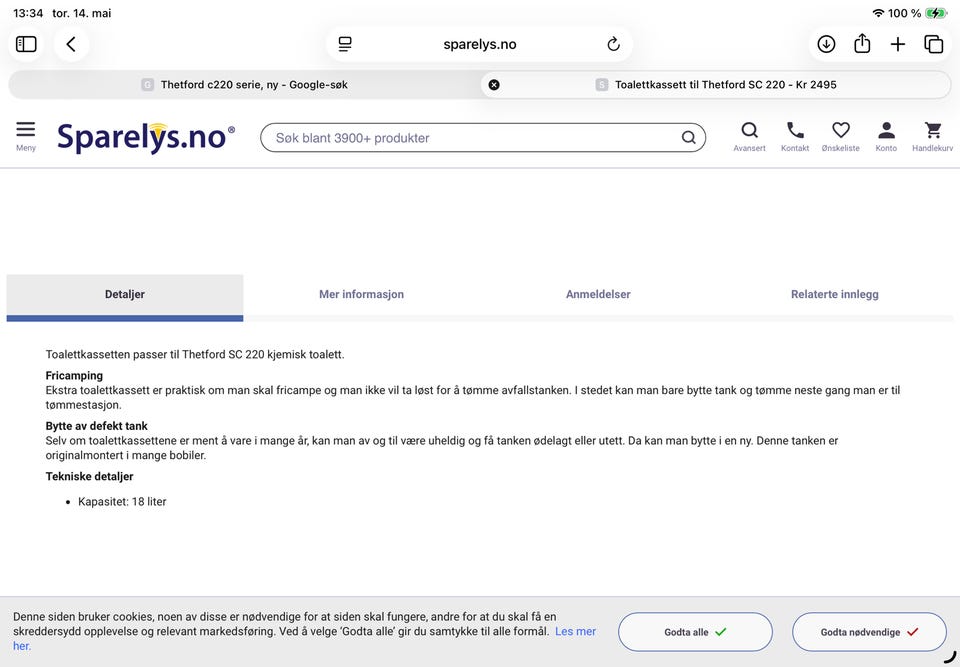This screenshot has height=667, width=960.
Task: Click the Tekniske detaljer heading
Action: tap(89, 476)
